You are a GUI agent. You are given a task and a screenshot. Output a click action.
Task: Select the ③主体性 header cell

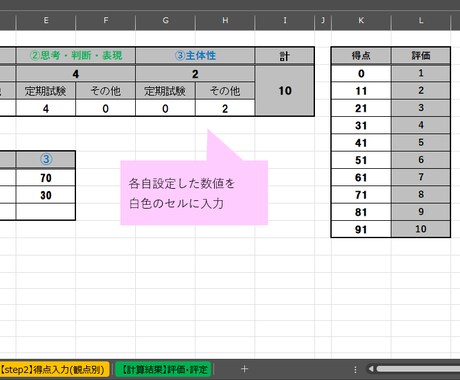click(195, 55)
